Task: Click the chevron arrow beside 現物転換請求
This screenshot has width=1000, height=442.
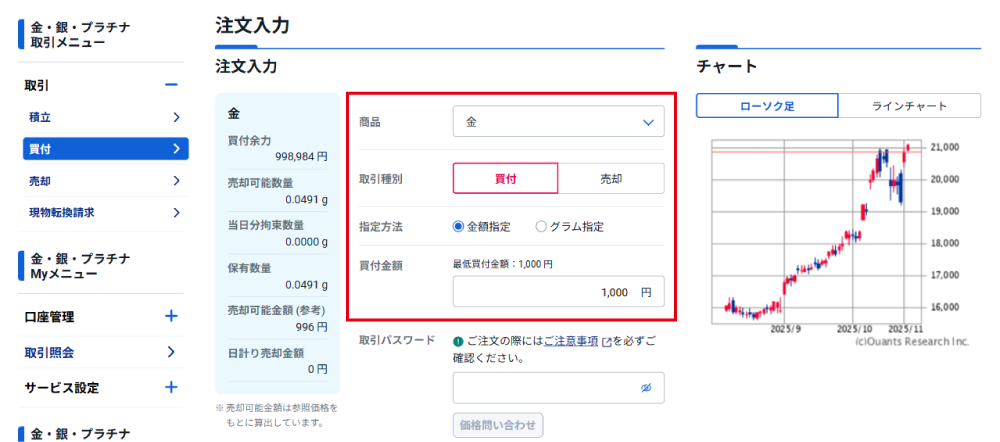Action: pos(176,212)
